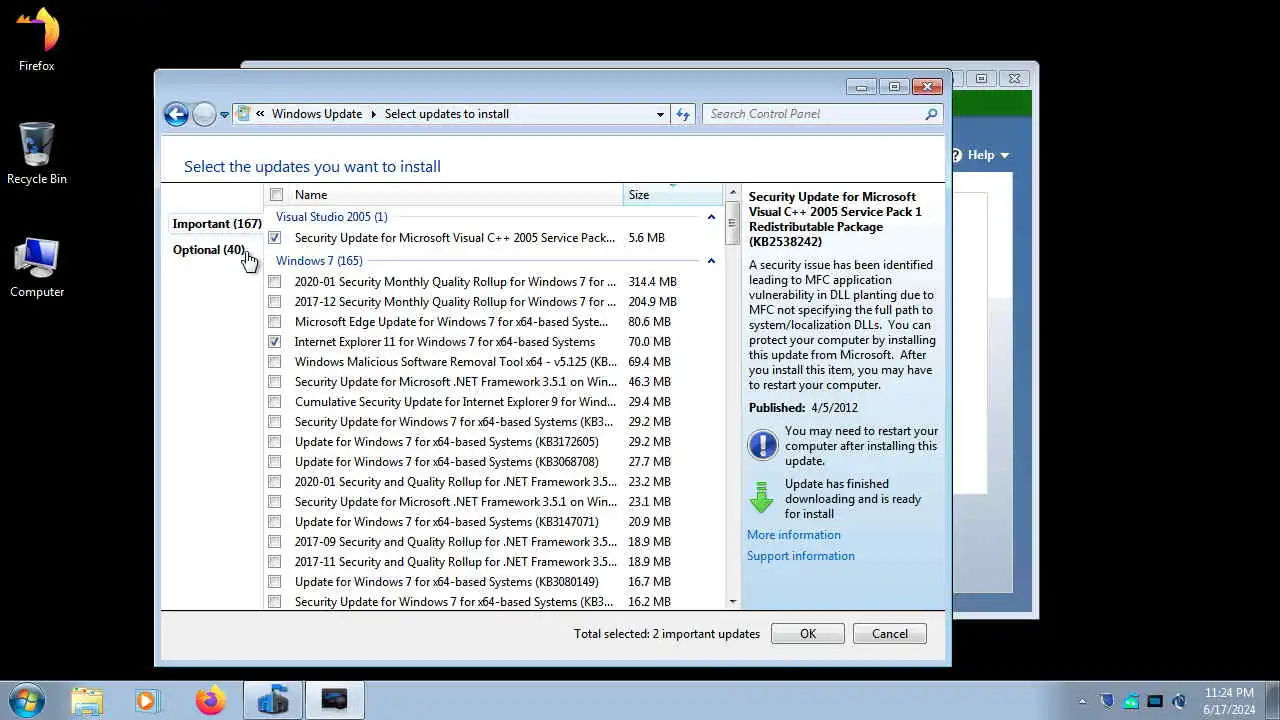Open Firefox from the desktop shortcut

(x=37, y=40)
